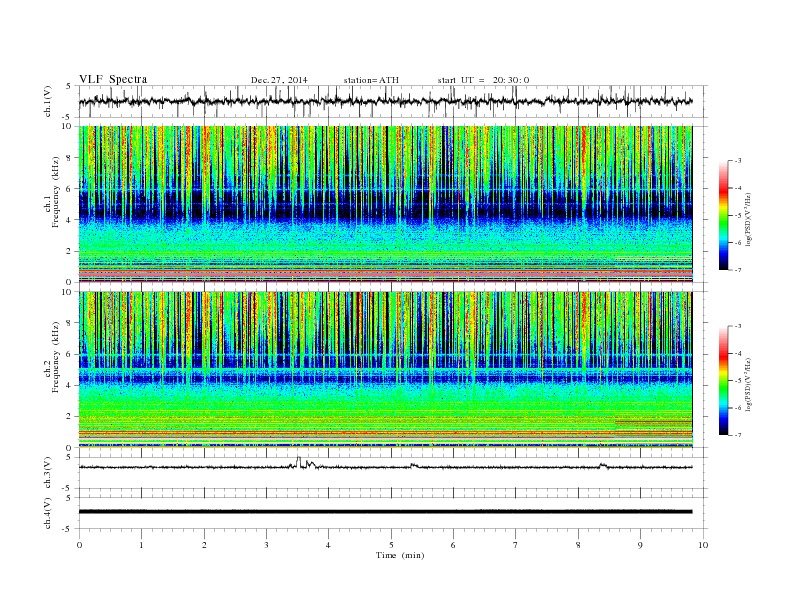Select the "start UT = 20:30:0" header text
The image size is (792, 612).
tap(483, 80)
